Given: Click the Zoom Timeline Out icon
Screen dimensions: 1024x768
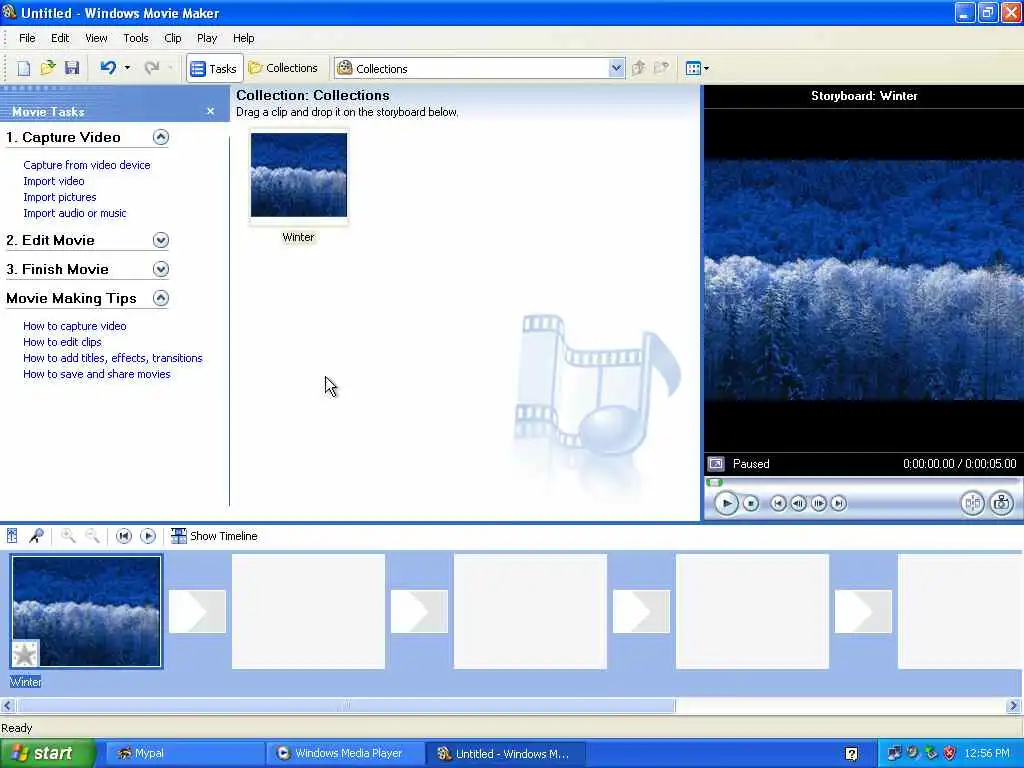Looking at the screenshot, I should 92,536.
